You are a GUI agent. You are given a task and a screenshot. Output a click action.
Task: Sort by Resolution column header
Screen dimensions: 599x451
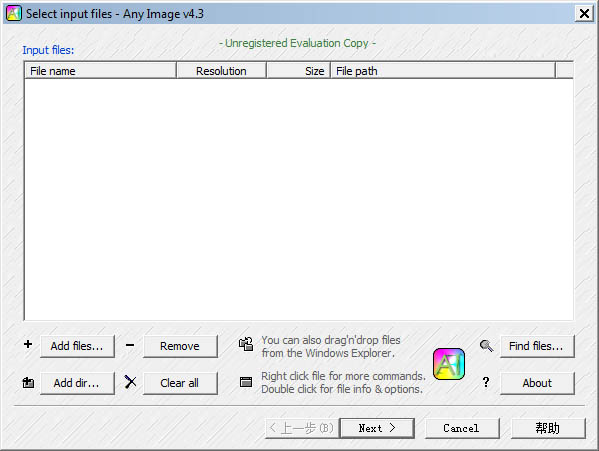tap(221, 71)
